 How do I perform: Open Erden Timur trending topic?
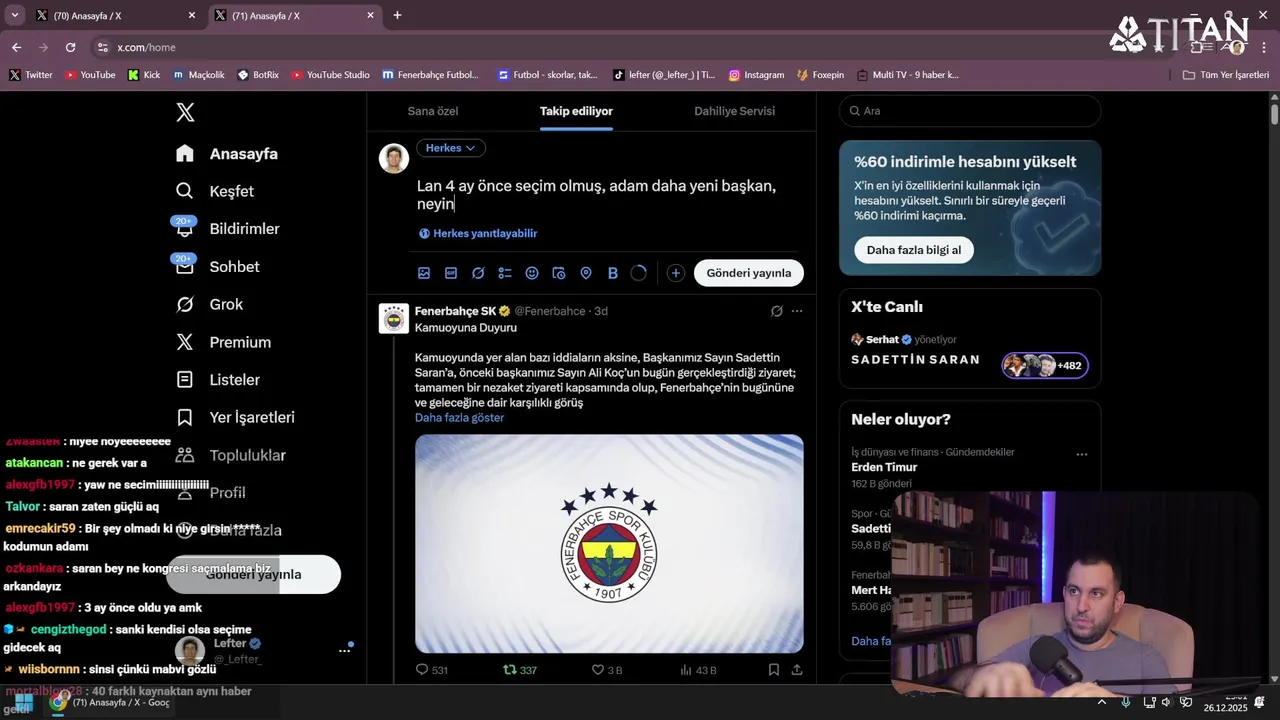pos(884,467)
